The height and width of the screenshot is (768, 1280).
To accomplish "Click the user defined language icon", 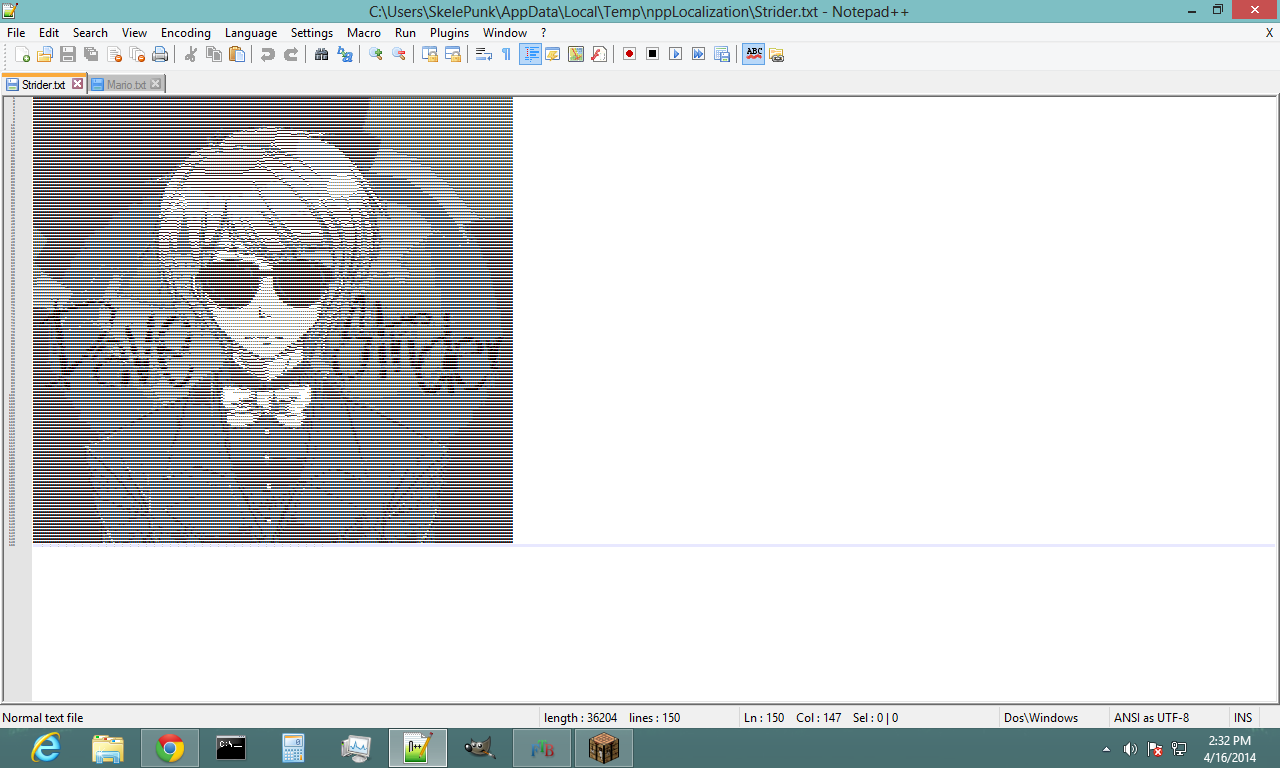I will point(553,54).
